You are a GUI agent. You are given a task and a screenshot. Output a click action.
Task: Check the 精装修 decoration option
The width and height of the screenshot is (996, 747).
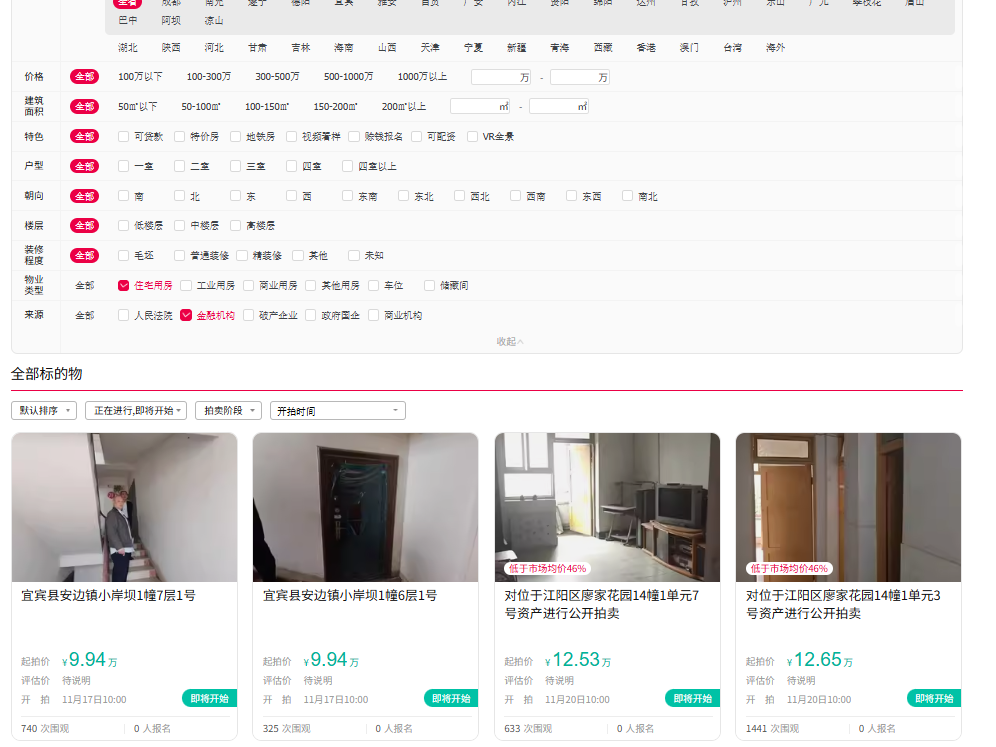pos(242,255)
